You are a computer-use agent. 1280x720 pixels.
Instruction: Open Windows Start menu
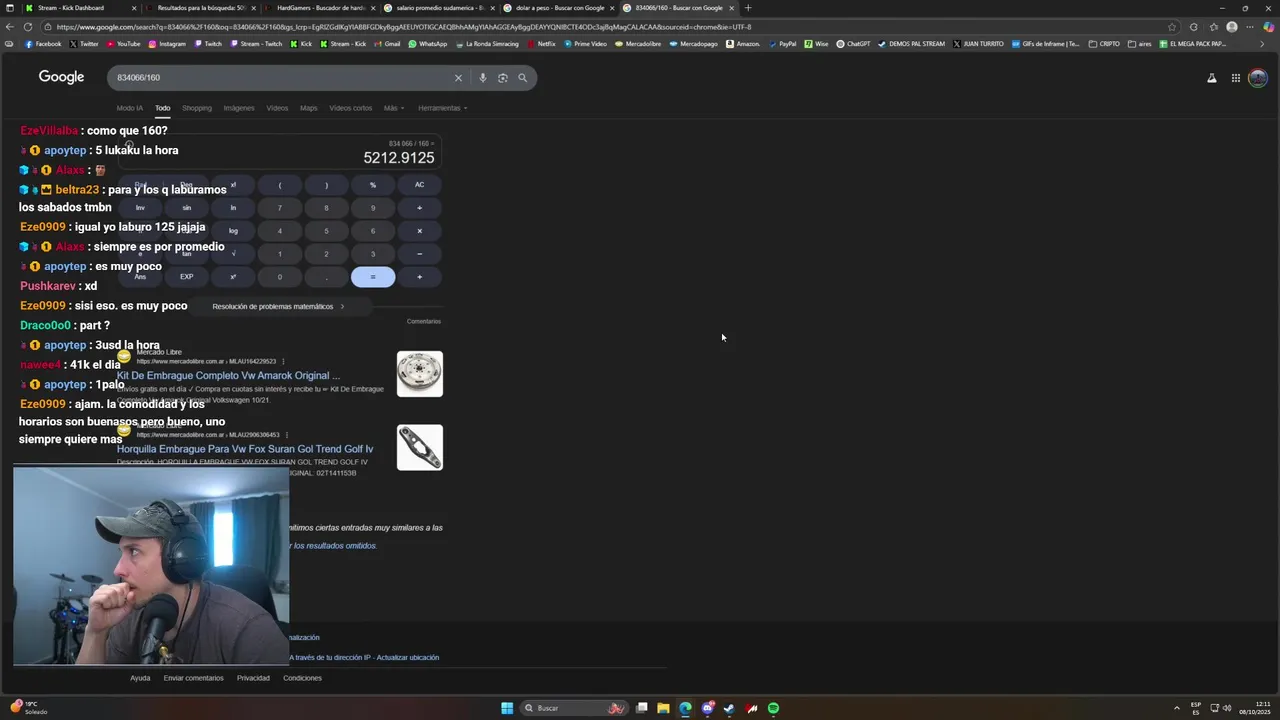tap(507, 708)
